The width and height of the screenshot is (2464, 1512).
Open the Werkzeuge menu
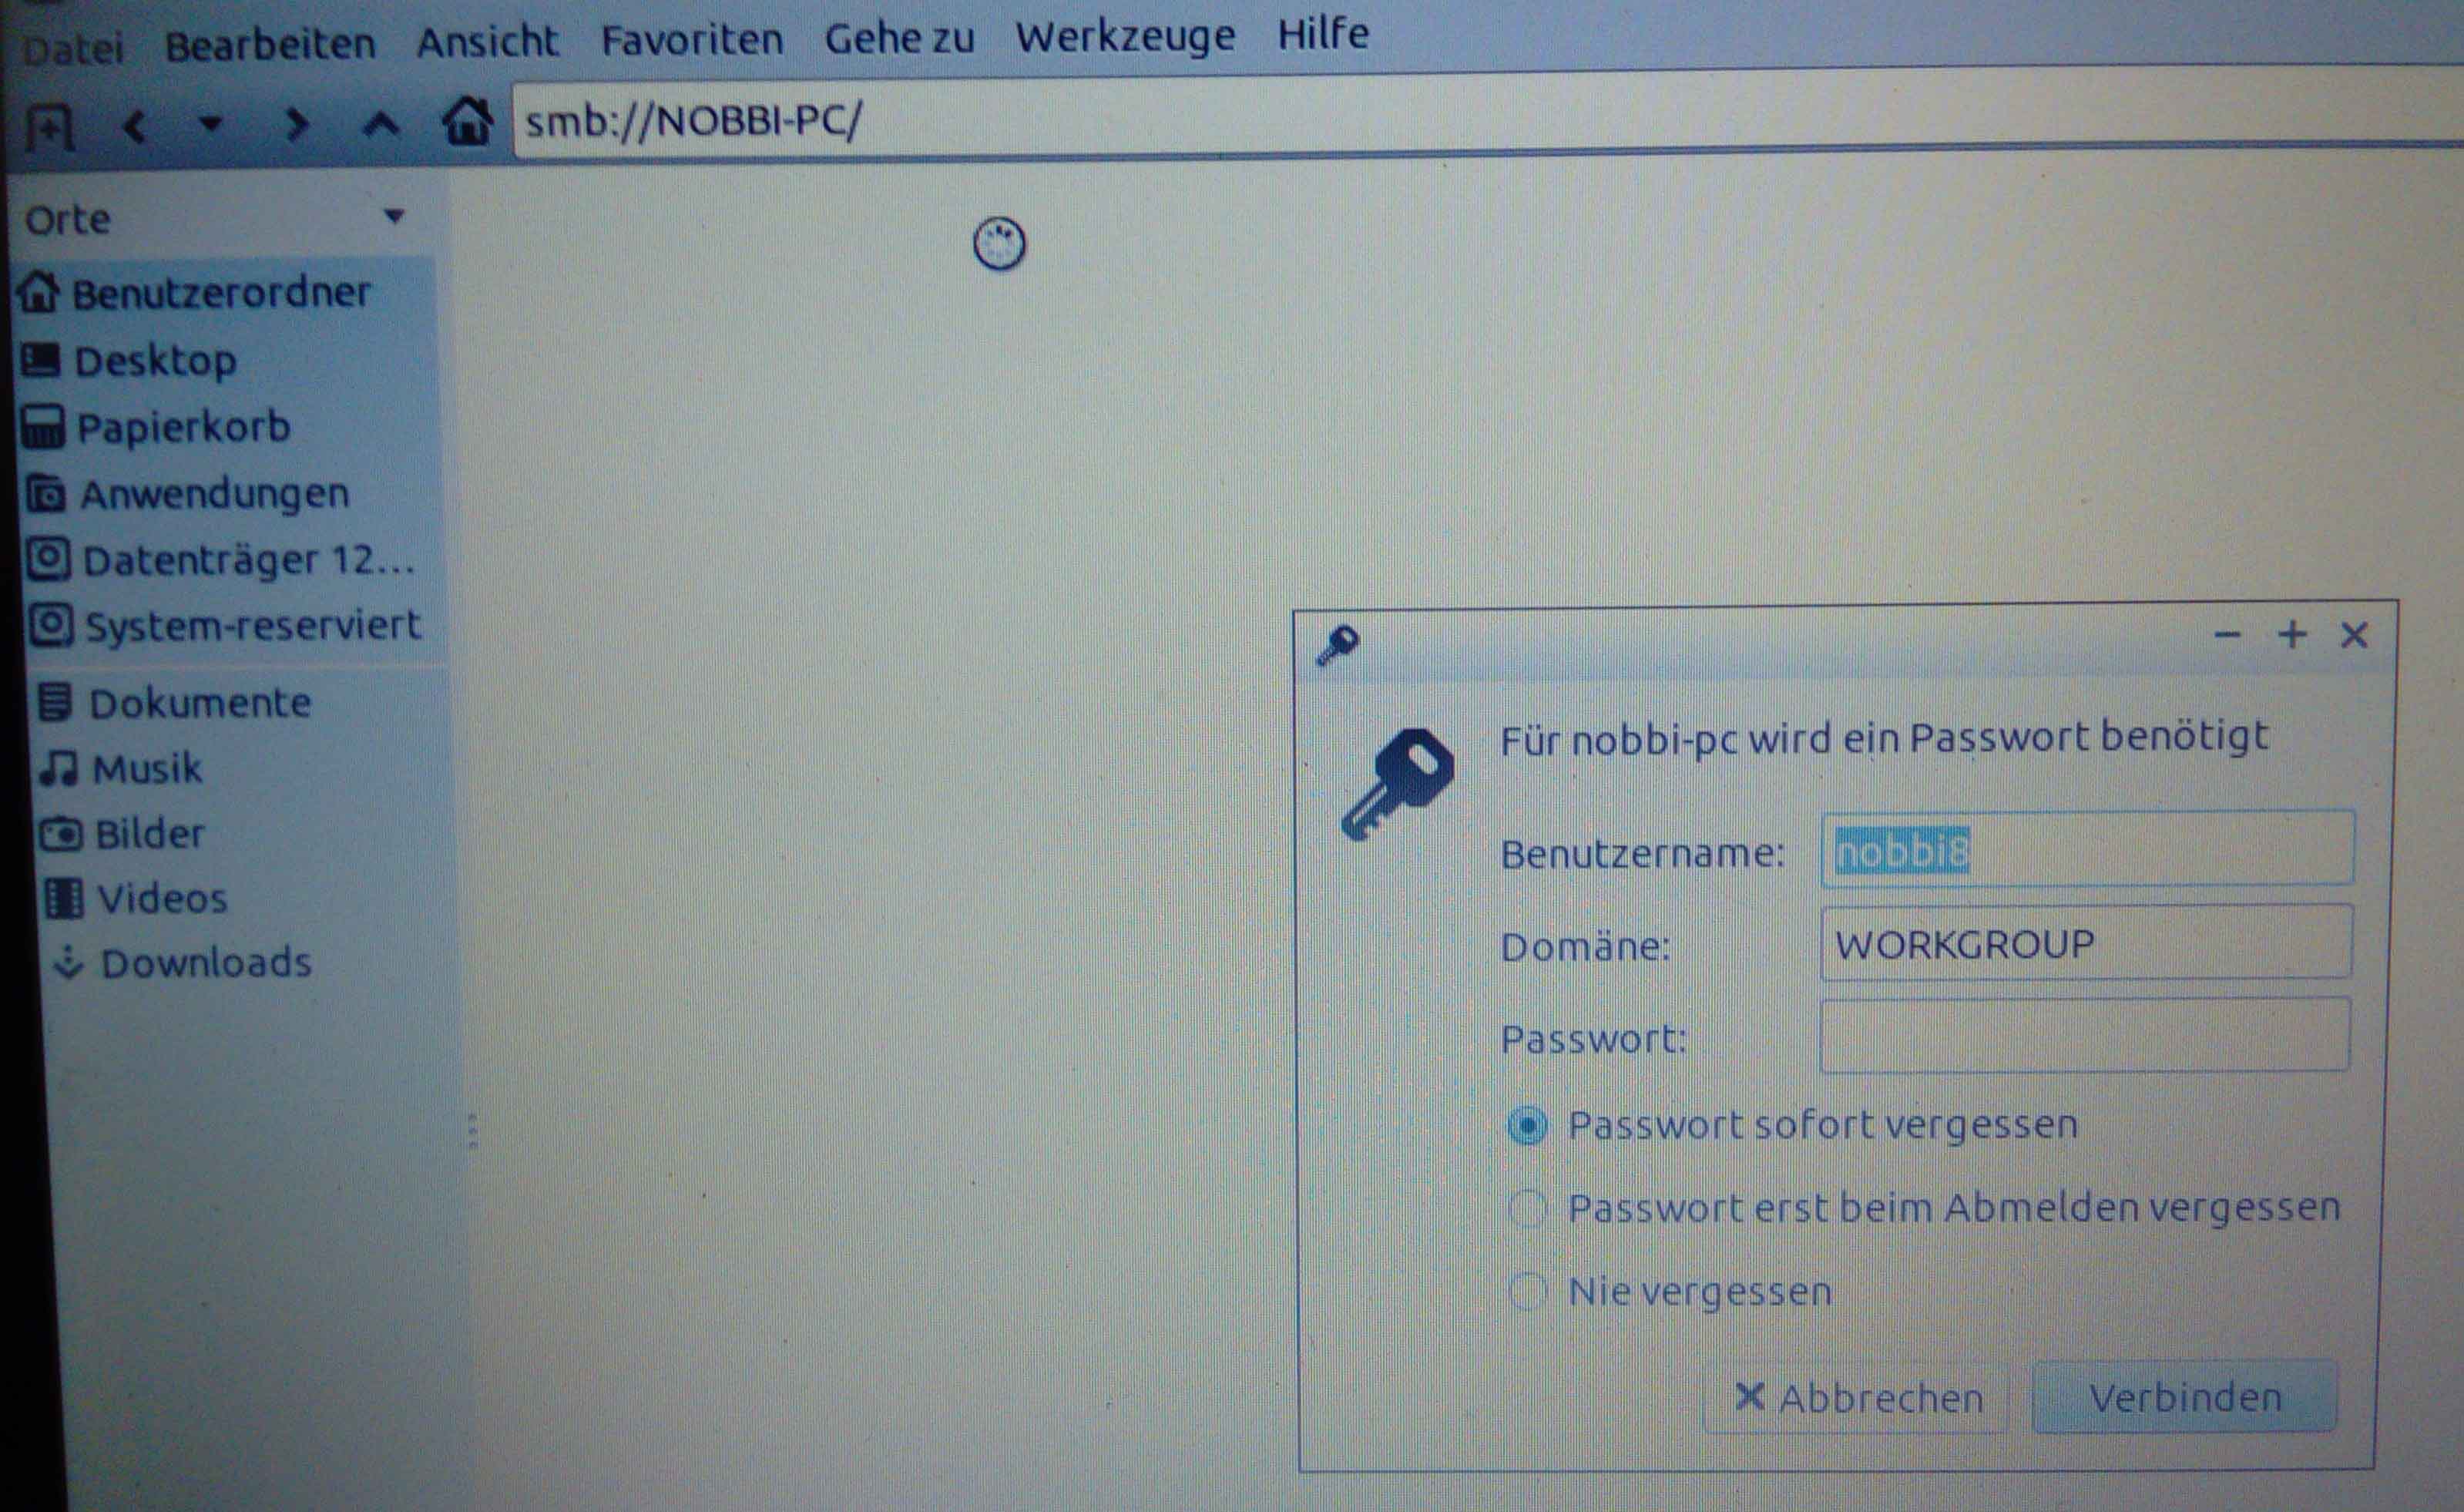click(1125, 37)
